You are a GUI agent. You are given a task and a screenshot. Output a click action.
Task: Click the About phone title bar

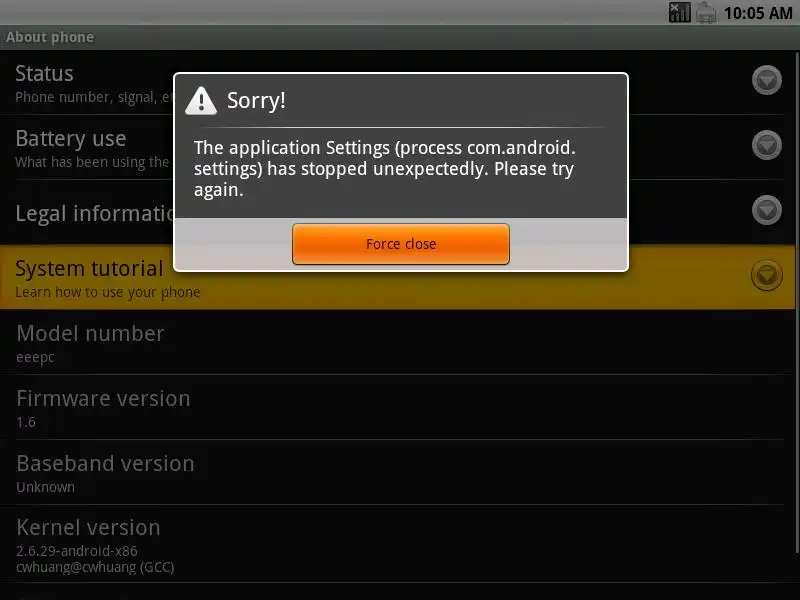point(400,37)
